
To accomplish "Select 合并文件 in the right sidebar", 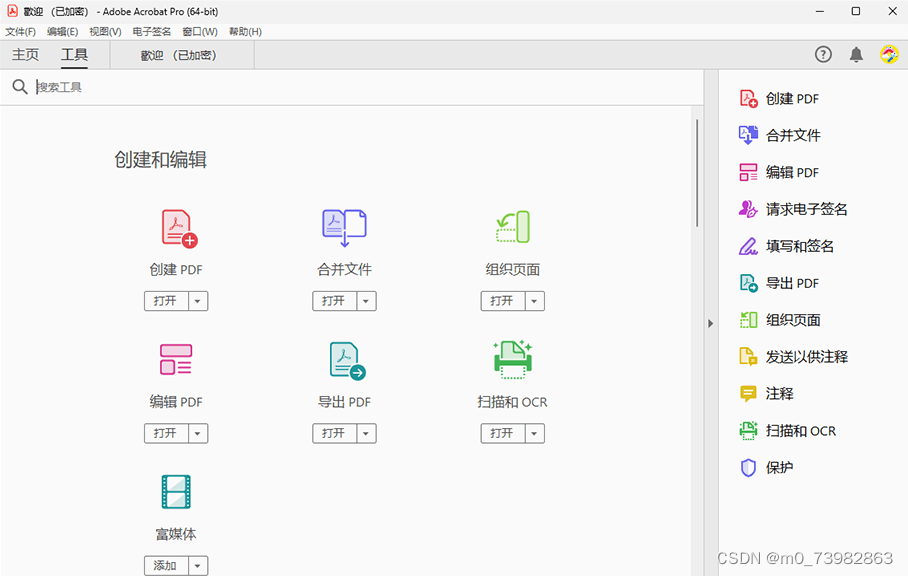I will (779, 135).
